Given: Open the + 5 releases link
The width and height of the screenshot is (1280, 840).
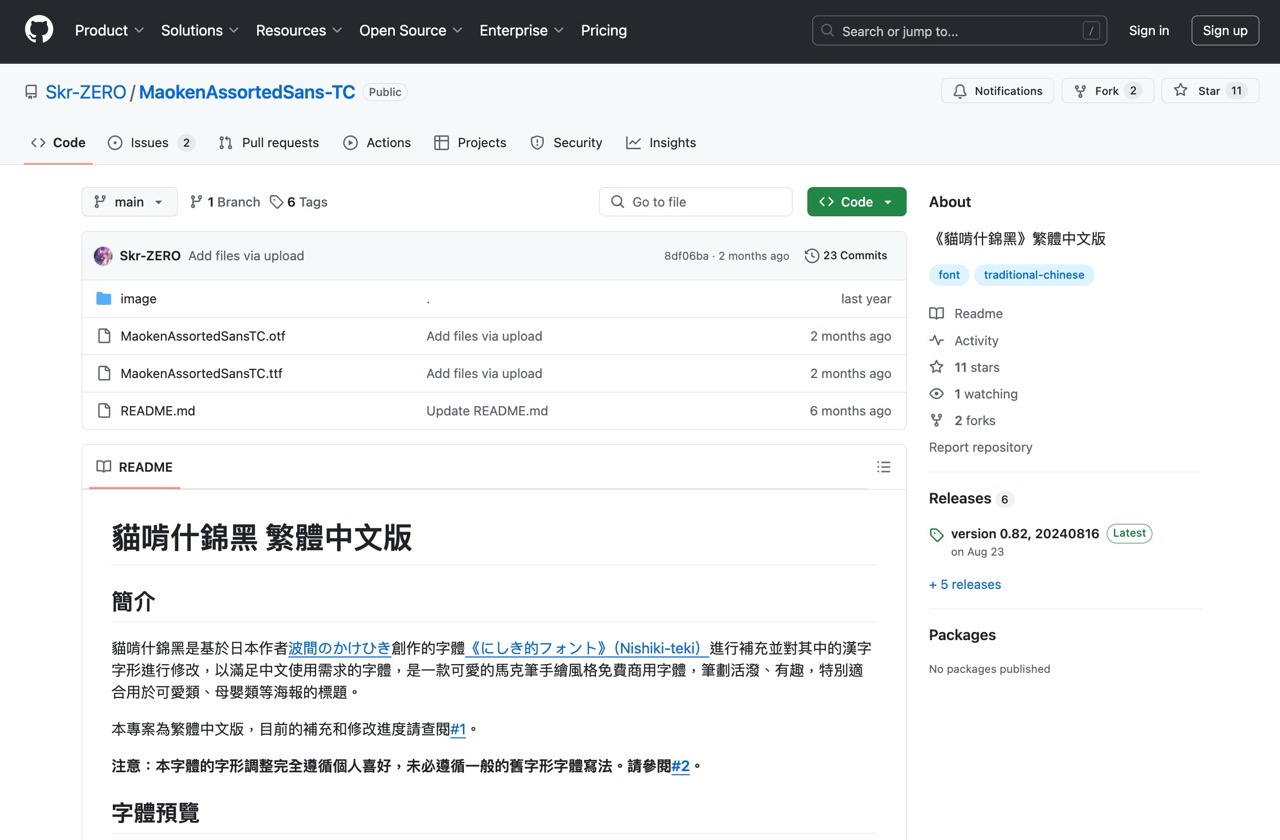Looking at the screenshot, I should pyautogui.click(x=965, y=585).
